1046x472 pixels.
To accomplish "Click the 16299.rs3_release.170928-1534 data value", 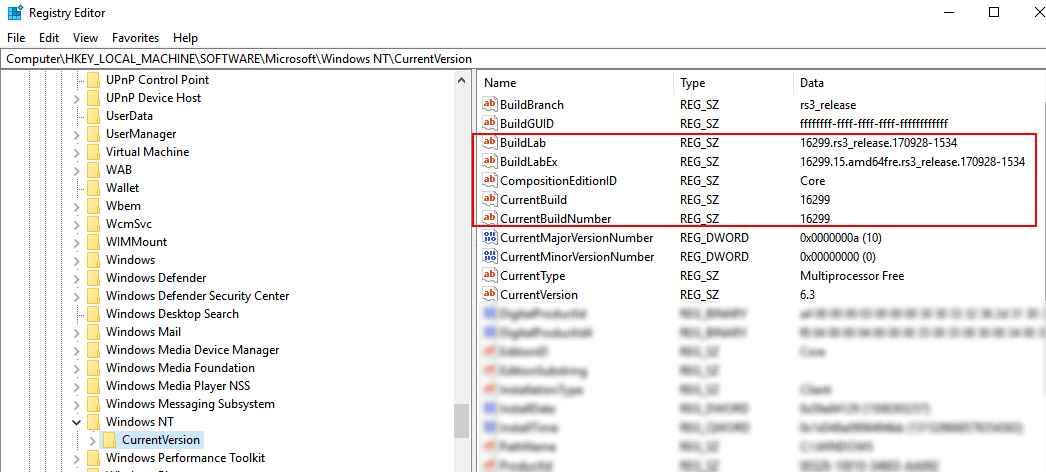I will click(x=879, y=143).
